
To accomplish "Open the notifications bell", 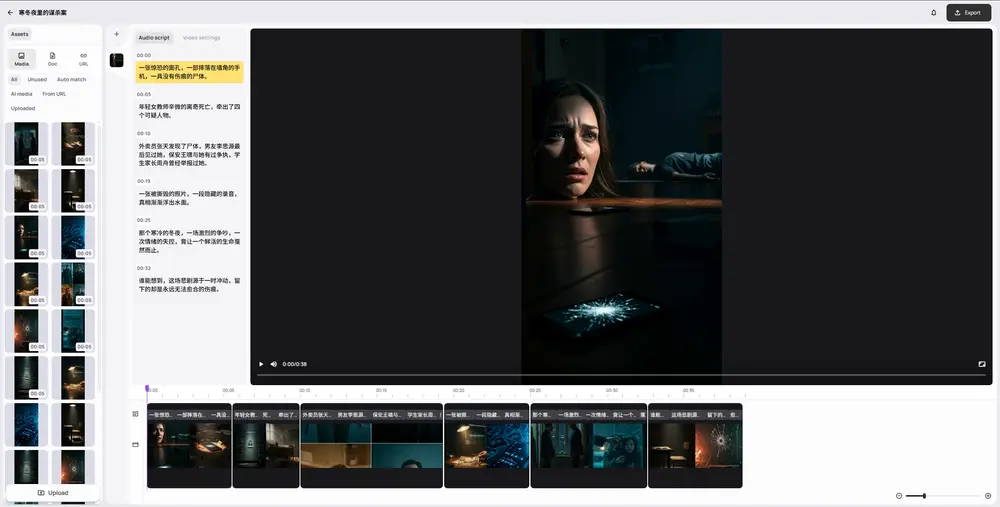I will [934, 13].
